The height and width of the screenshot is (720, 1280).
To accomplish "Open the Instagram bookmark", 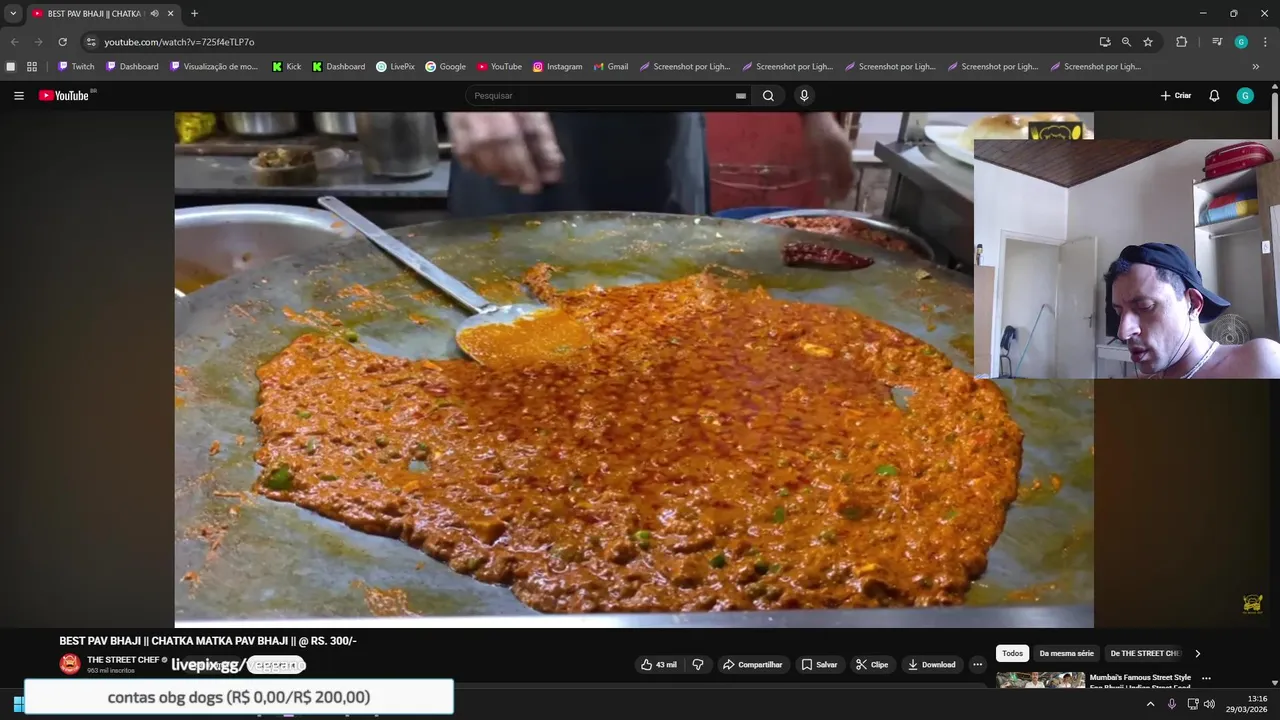I will pyautogui.click(x=557, y=67).
